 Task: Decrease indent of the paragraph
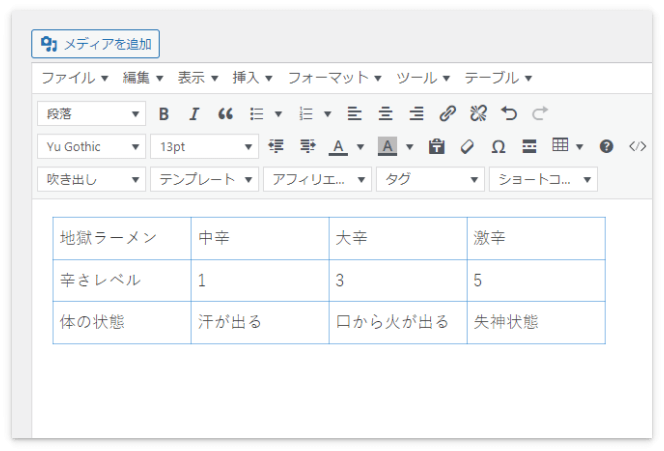coord(276,146)
